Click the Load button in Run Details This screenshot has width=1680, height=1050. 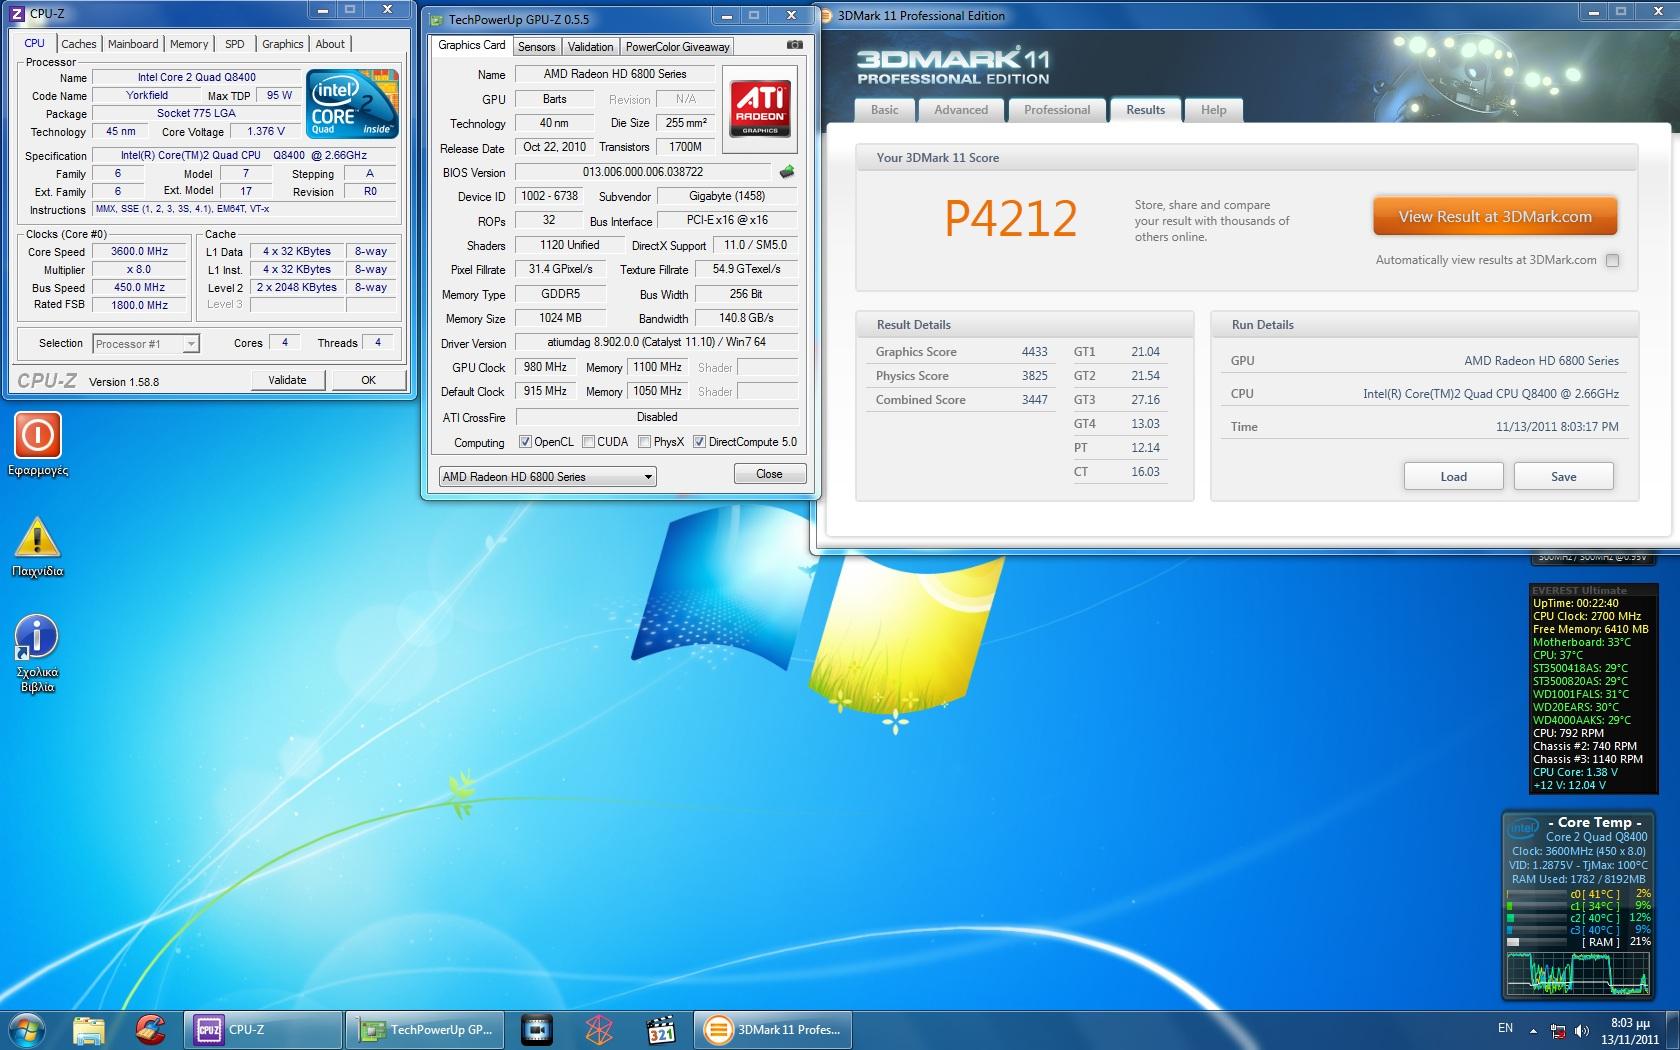[x=1453, y=476]
